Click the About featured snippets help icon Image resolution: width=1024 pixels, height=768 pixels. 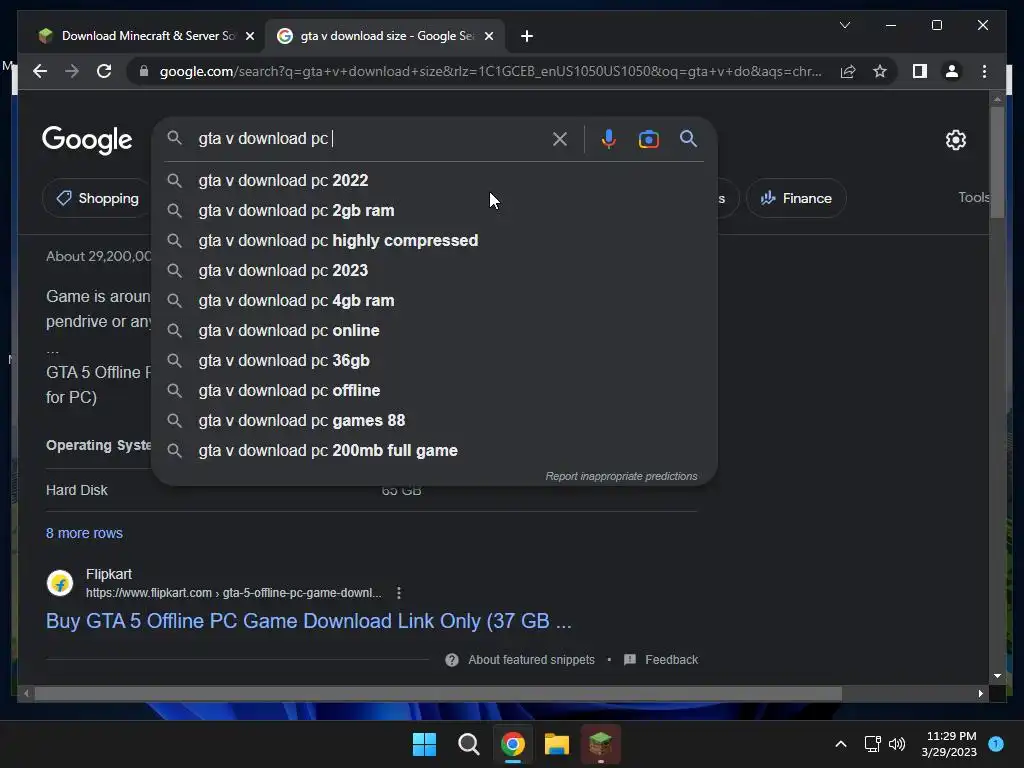(451, 660)
